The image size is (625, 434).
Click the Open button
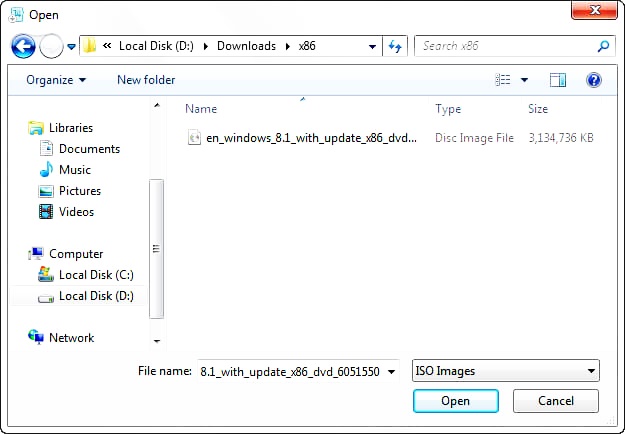point(456,401)
